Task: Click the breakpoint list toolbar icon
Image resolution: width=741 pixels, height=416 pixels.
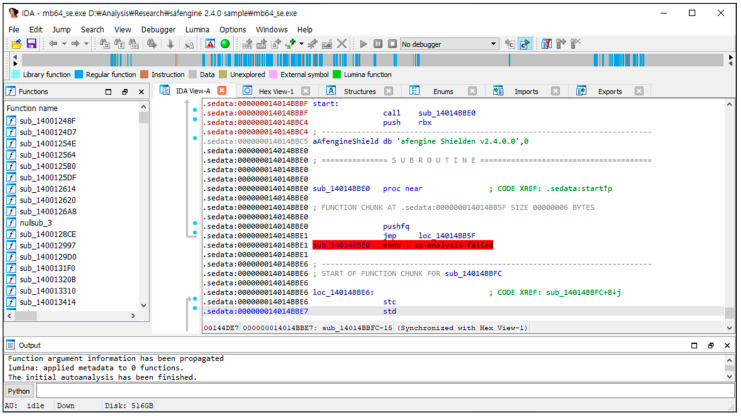Action: click(x=546, y=44)
